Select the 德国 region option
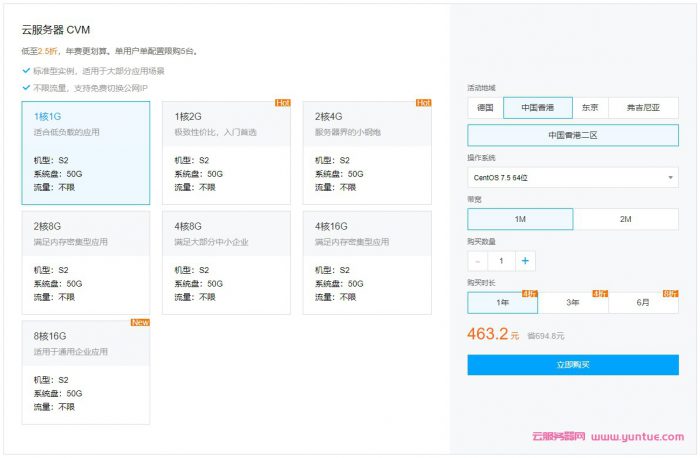Screen dimensions: 700x458 click(x=485, y=108)
